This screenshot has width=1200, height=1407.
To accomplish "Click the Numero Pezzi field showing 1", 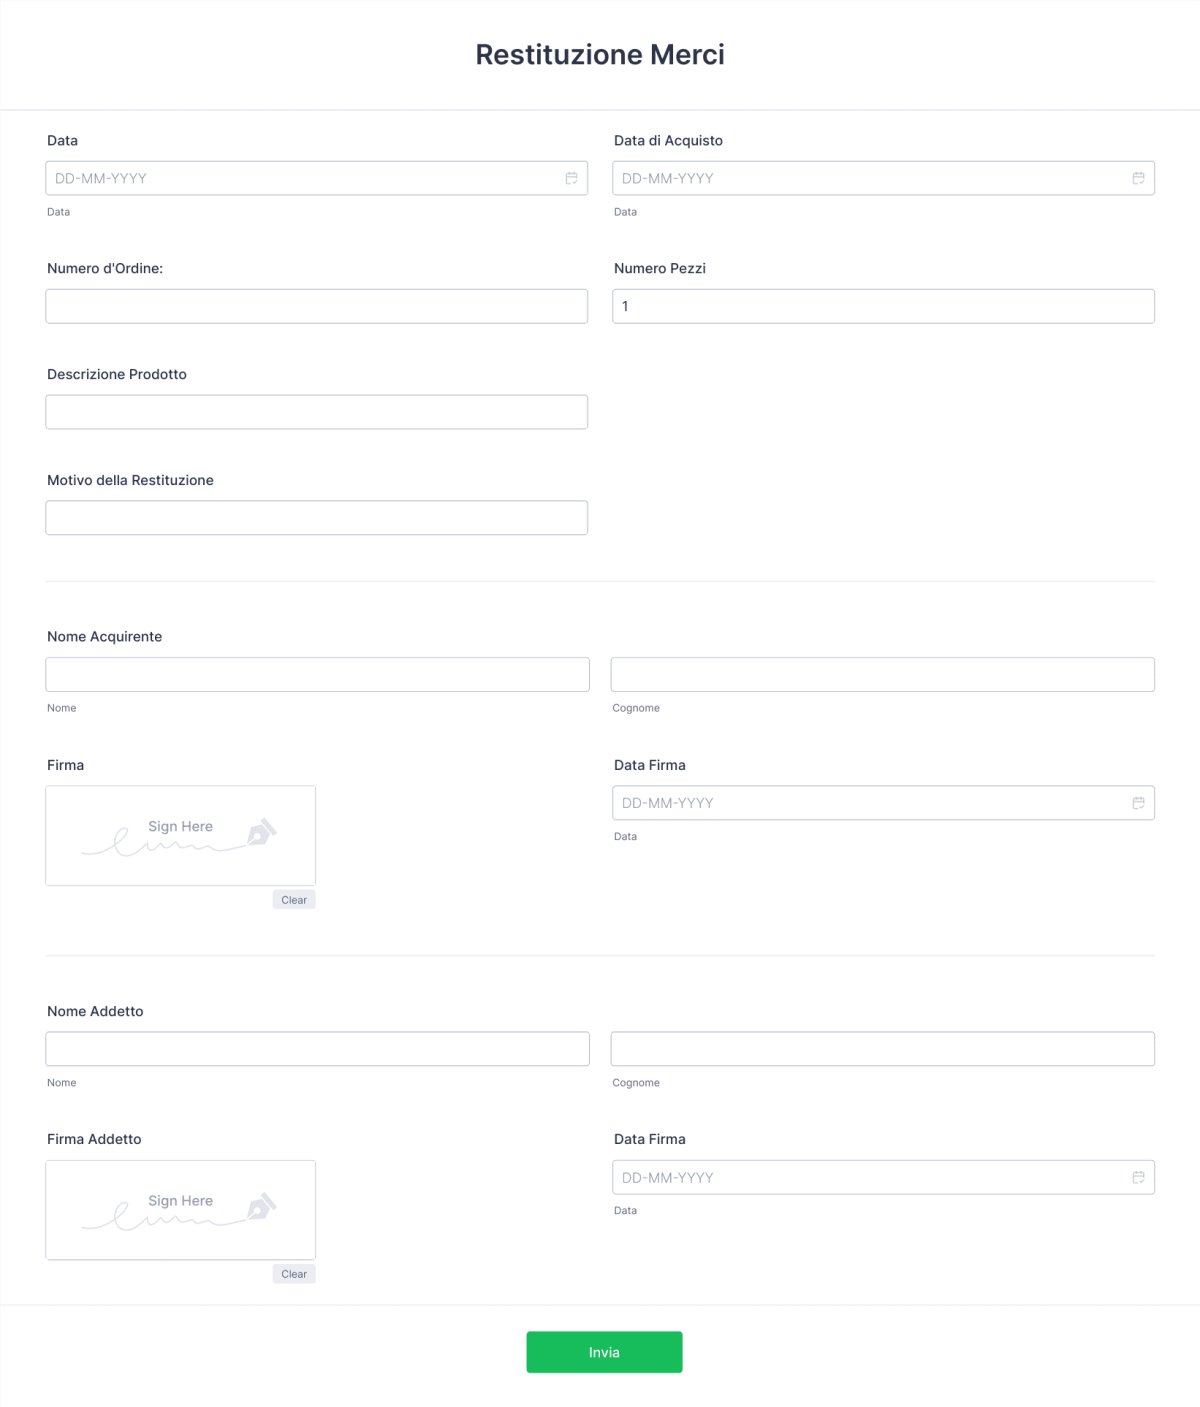I will [x=883, y=305].
